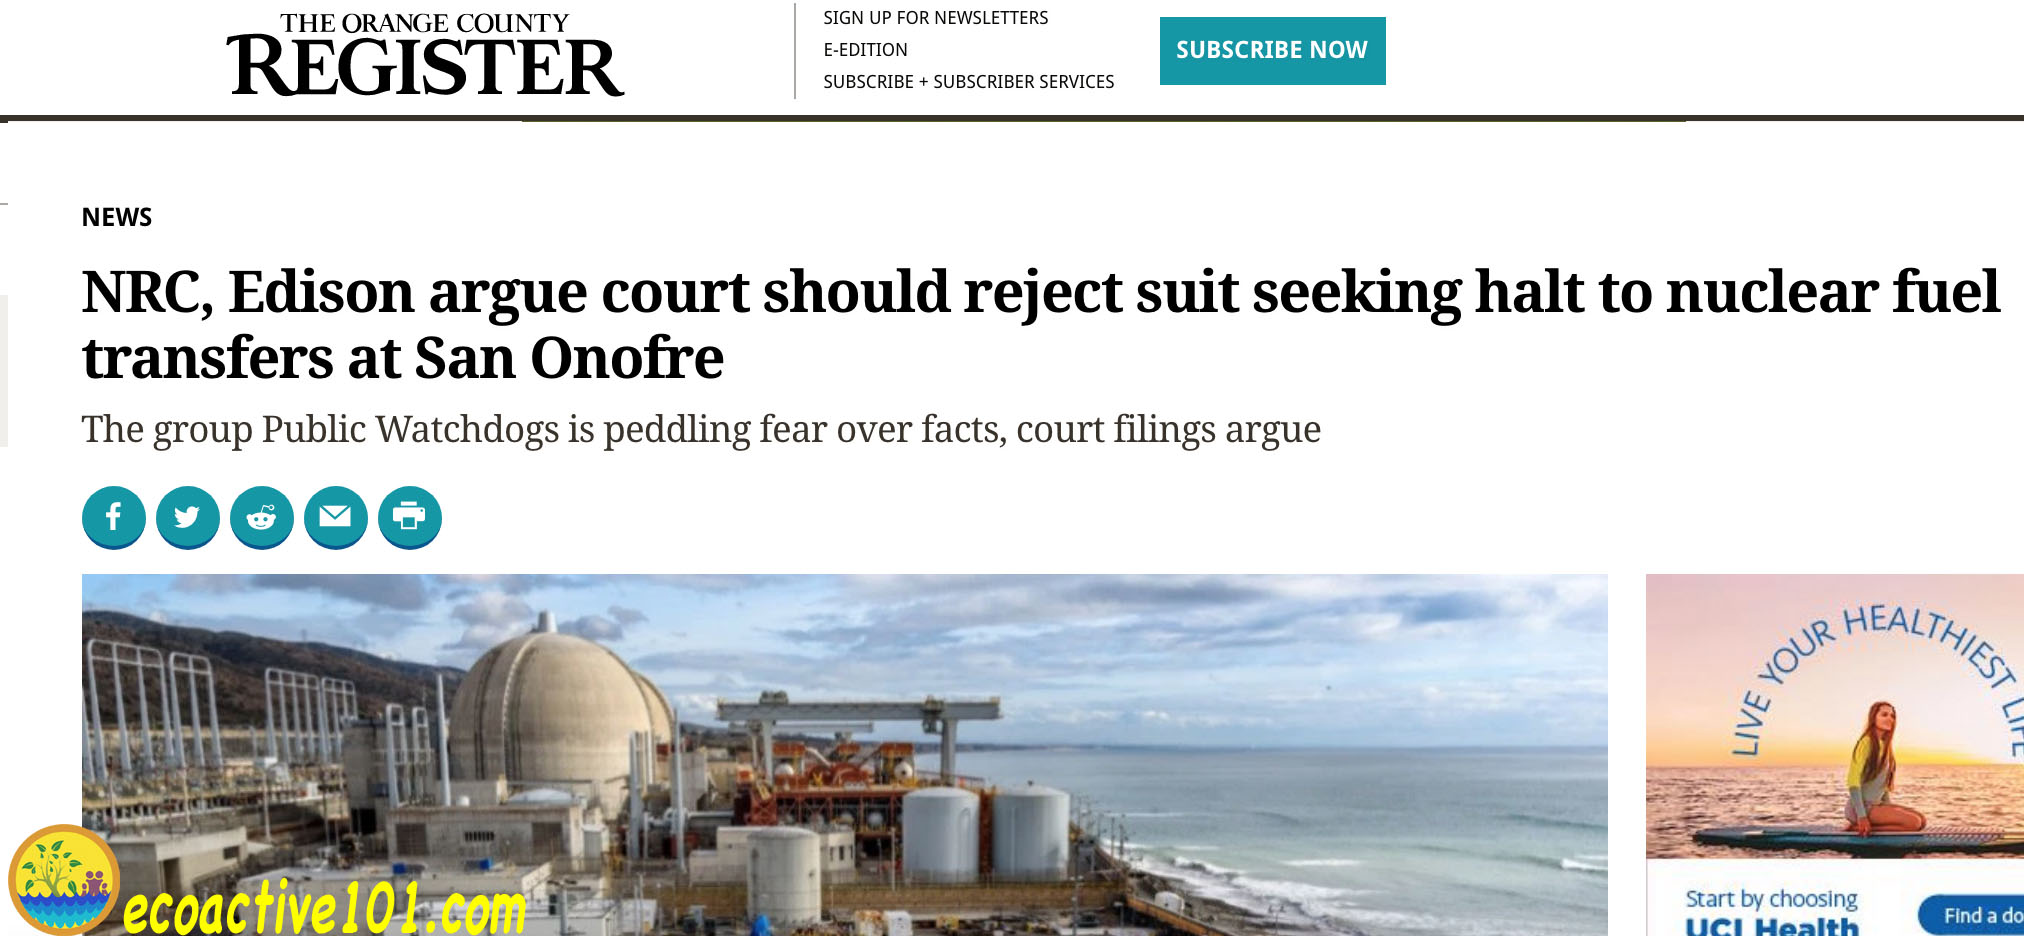
Task: Click the Find a doctor ad button
Action: (1972, 915)
